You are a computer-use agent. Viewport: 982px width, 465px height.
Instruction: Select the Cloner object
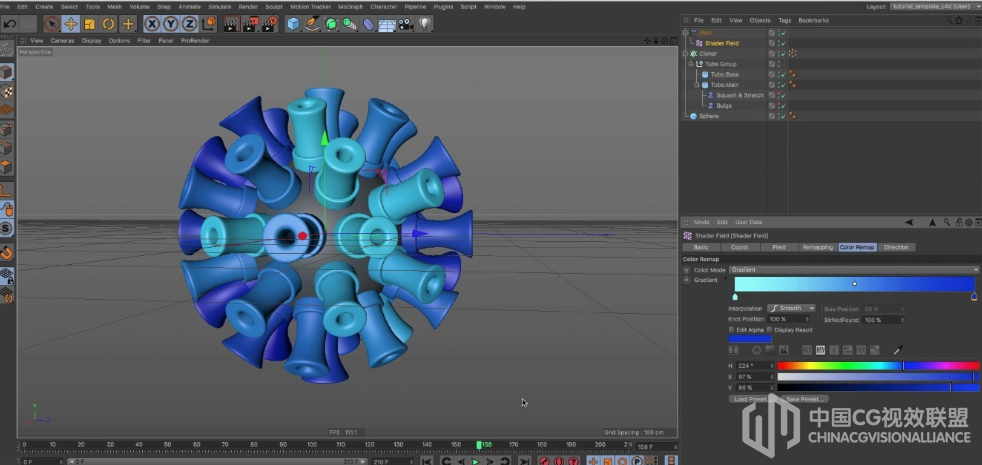(x=708, y=54)
